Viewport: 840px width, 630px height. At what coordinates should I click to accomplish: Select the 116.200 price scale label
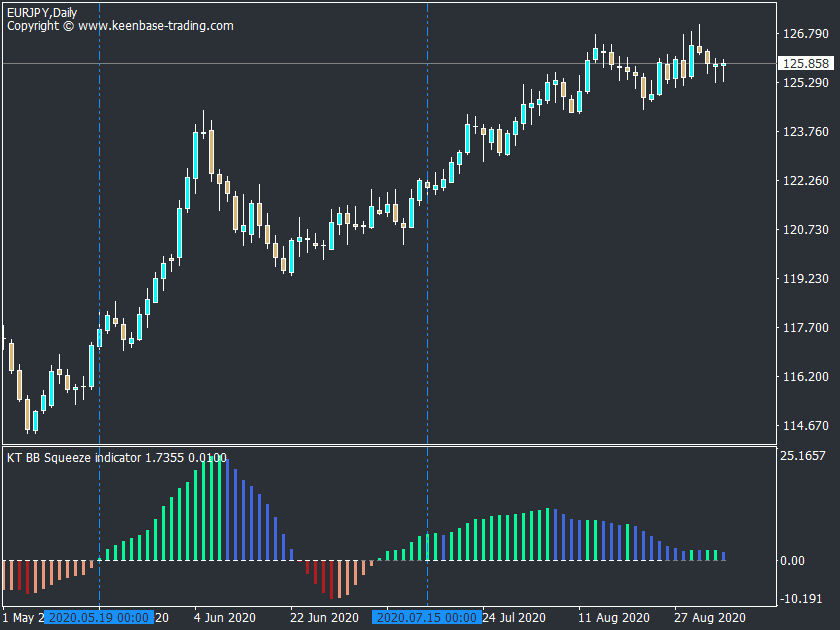click(x=806, y=377)
